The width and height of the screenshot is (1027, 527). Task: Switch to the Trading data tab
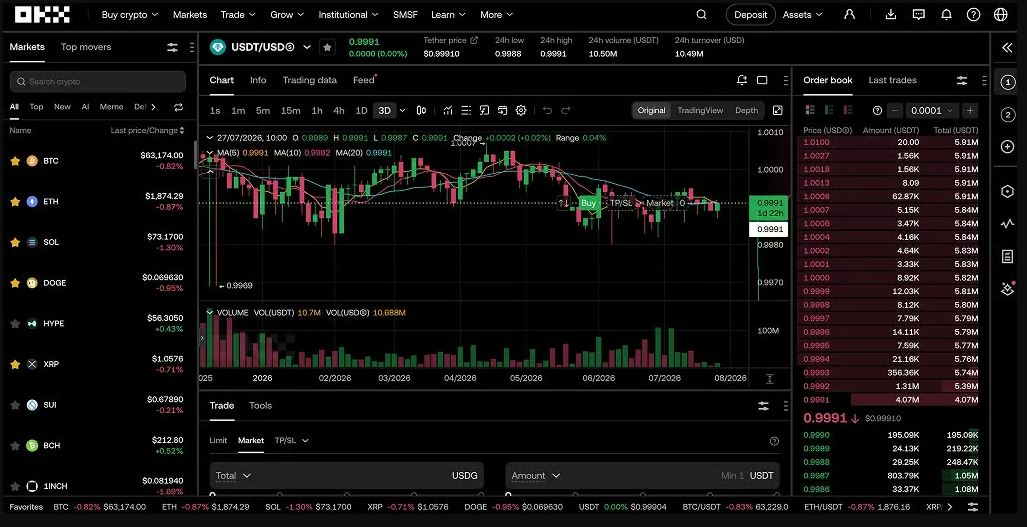(309, 80)
